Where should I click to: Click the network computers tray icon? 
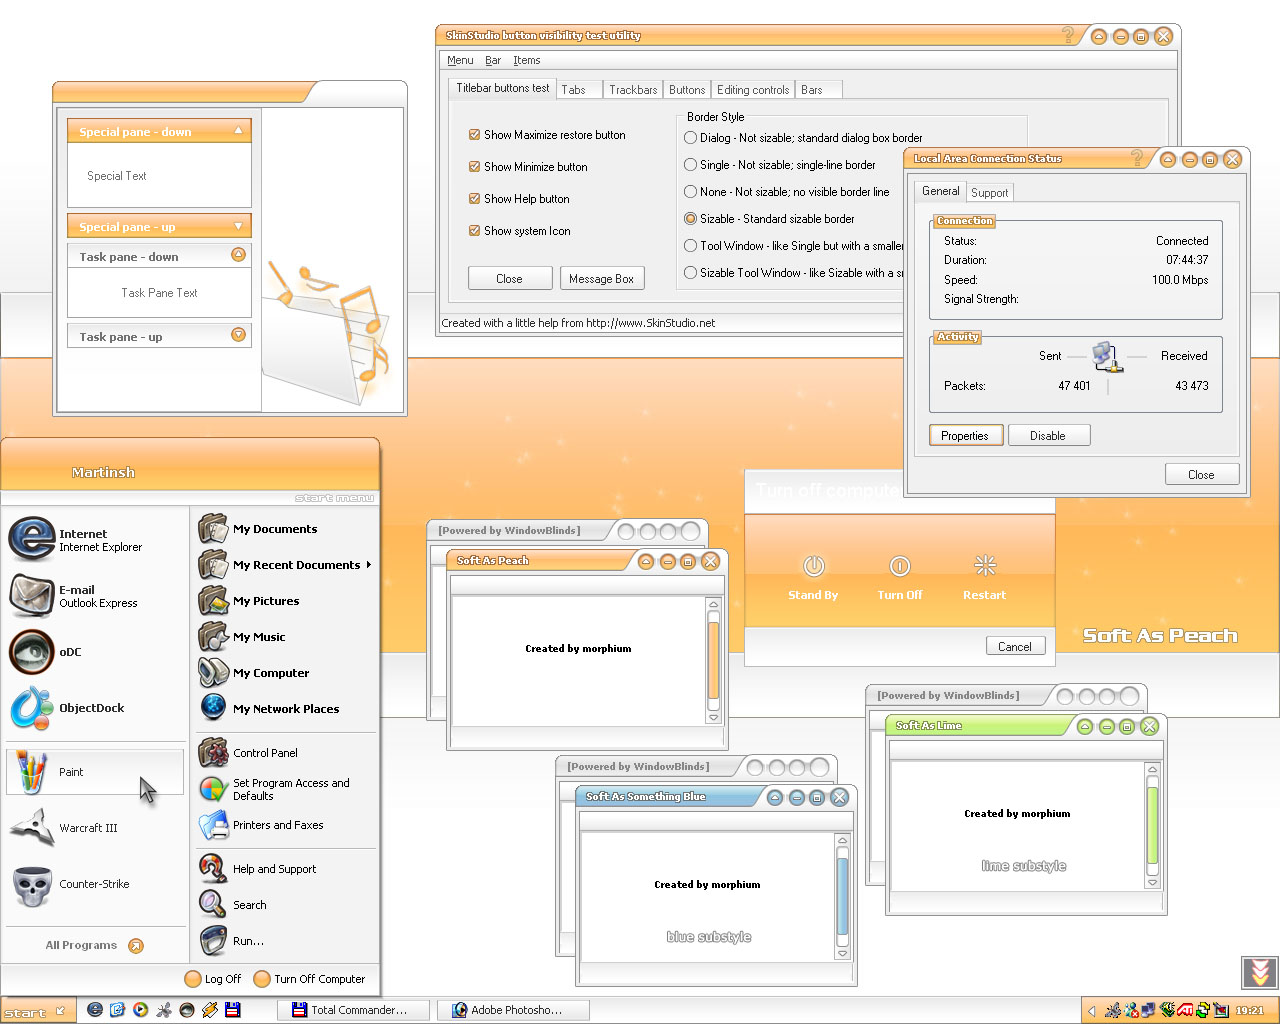1149,1010
